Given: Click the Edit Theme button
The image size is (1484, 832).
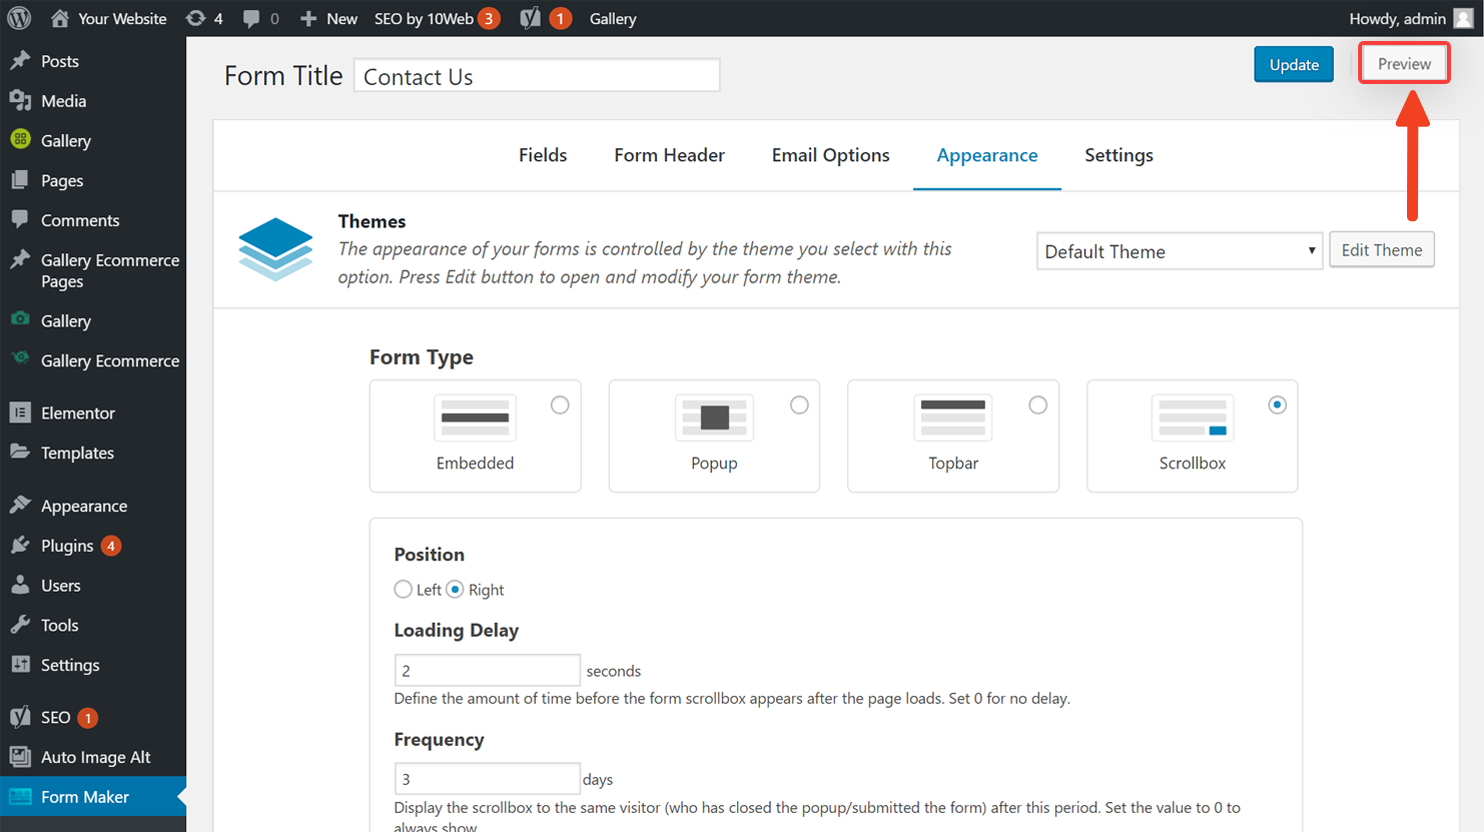Looking at the screenshot, I should (x=1382, y=250).
